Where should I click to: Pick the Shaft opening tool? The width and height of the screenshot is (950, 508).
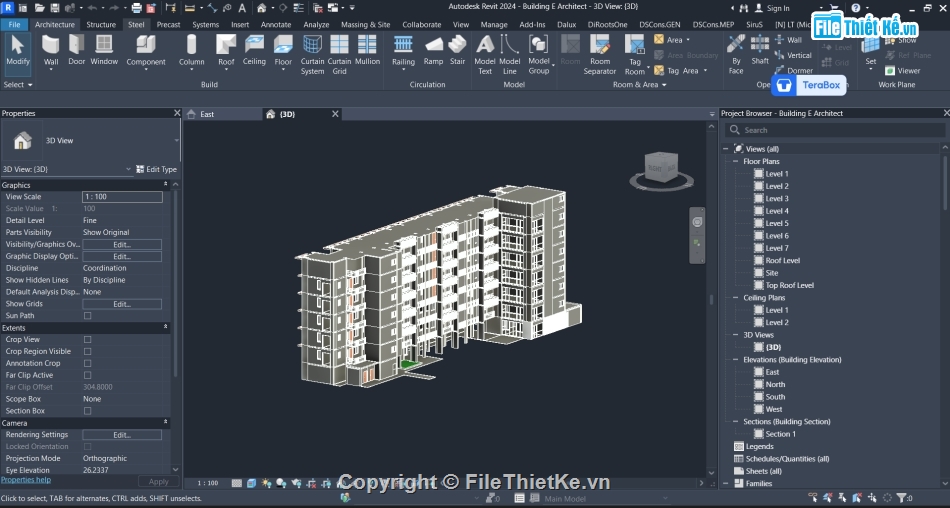click(760, 51)
